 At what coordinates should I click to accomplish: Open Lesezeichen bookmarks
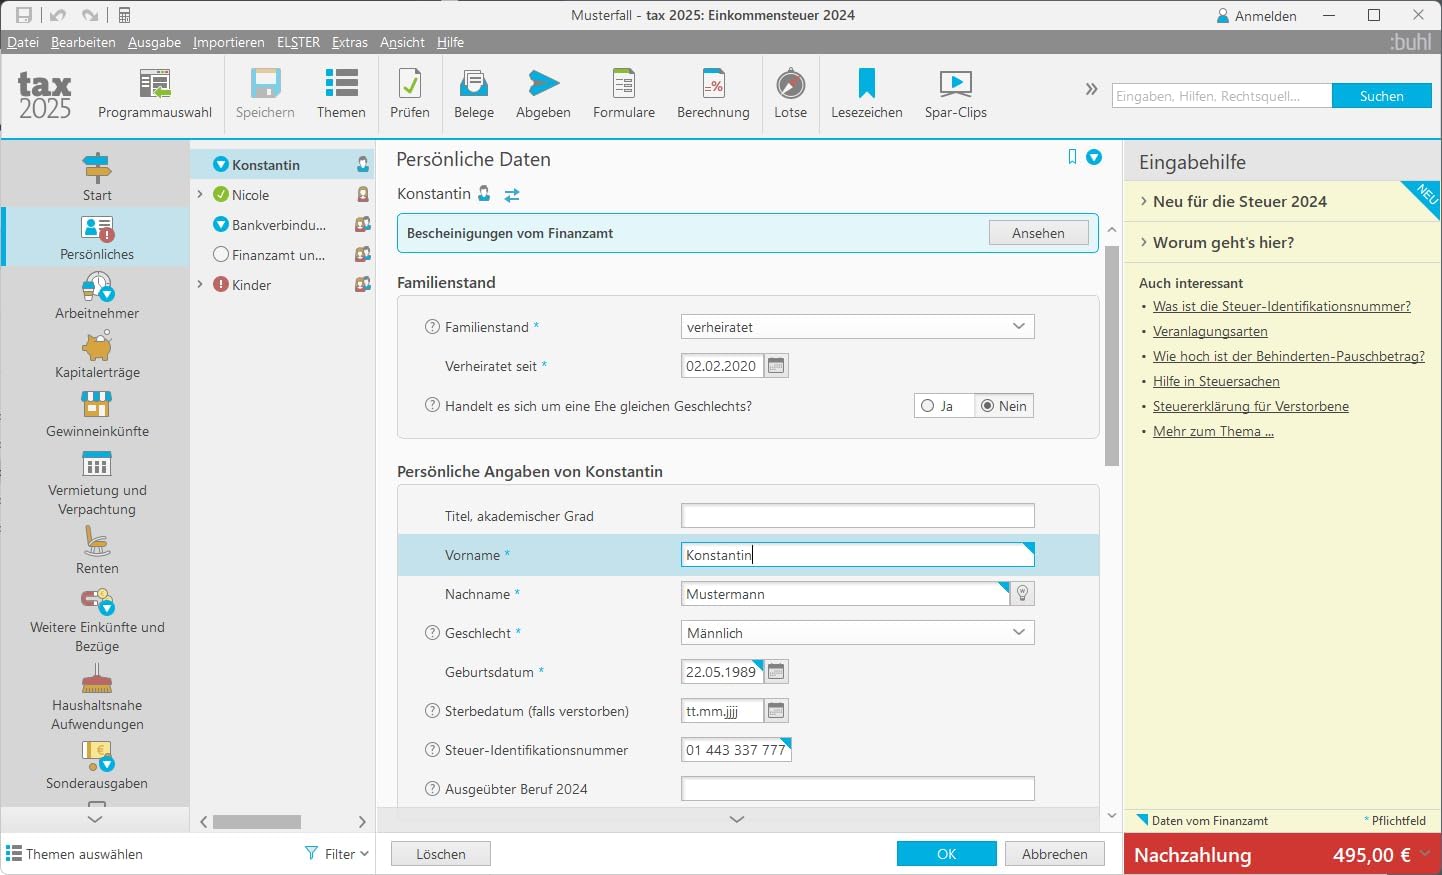click(x=867, y=95)
